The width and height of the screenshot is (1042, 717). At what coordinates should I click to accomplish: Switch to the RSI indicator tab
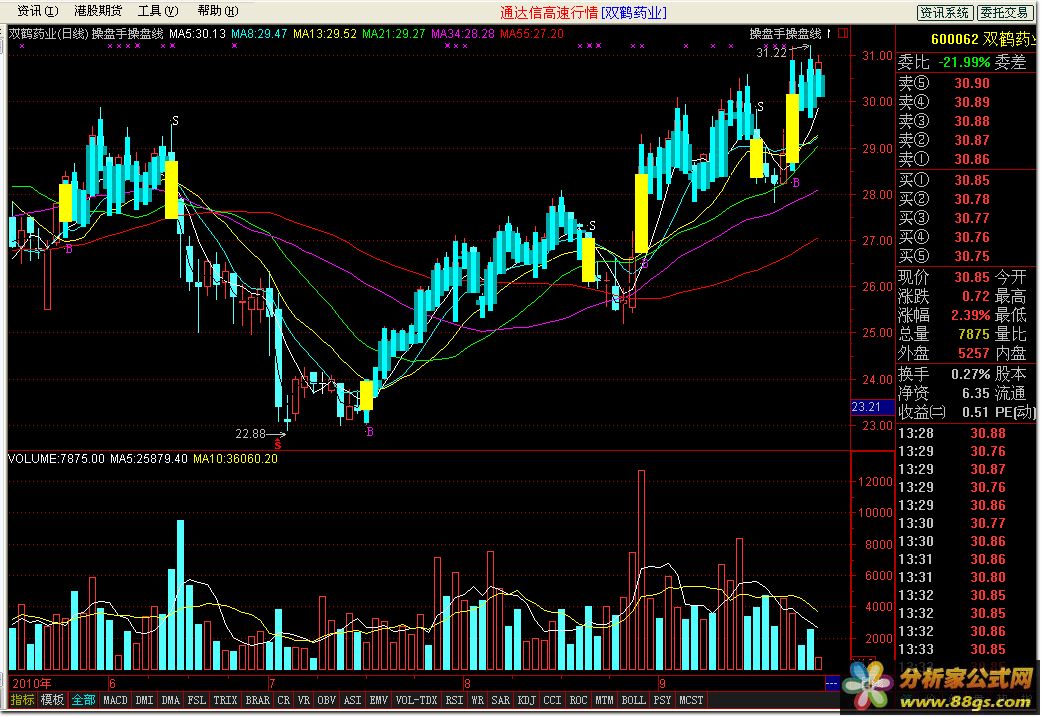tap(455, 700)
